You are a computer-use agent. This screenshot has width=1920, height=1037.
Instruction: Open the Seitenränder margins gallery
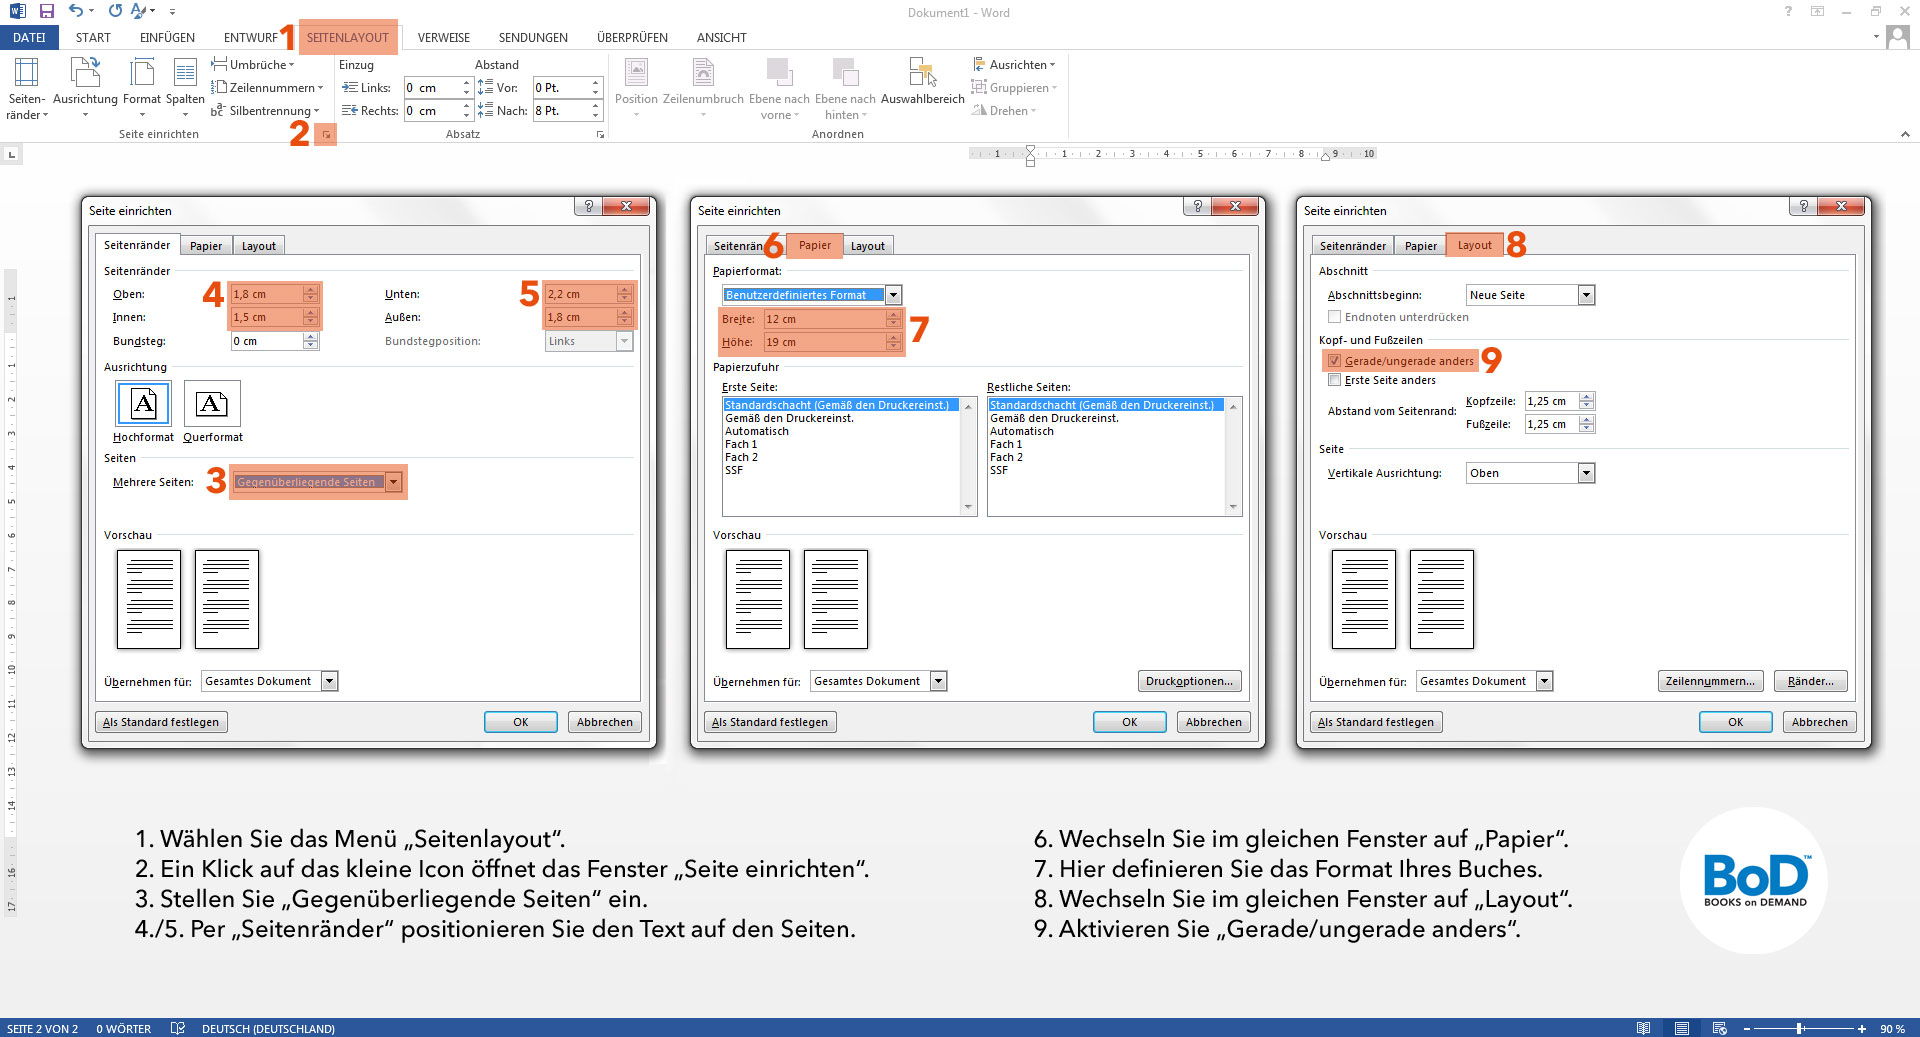point(26,88)
